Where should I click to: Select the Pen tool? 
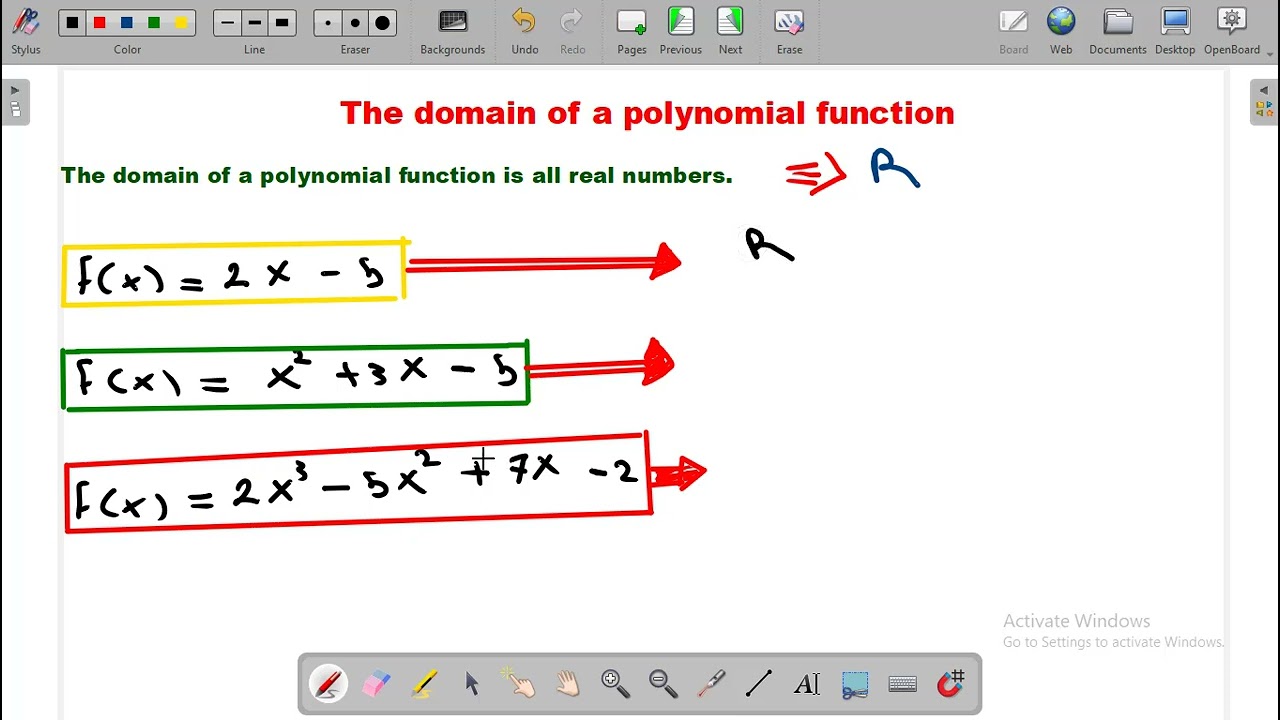pyautogui.click(x=329, y=684)
